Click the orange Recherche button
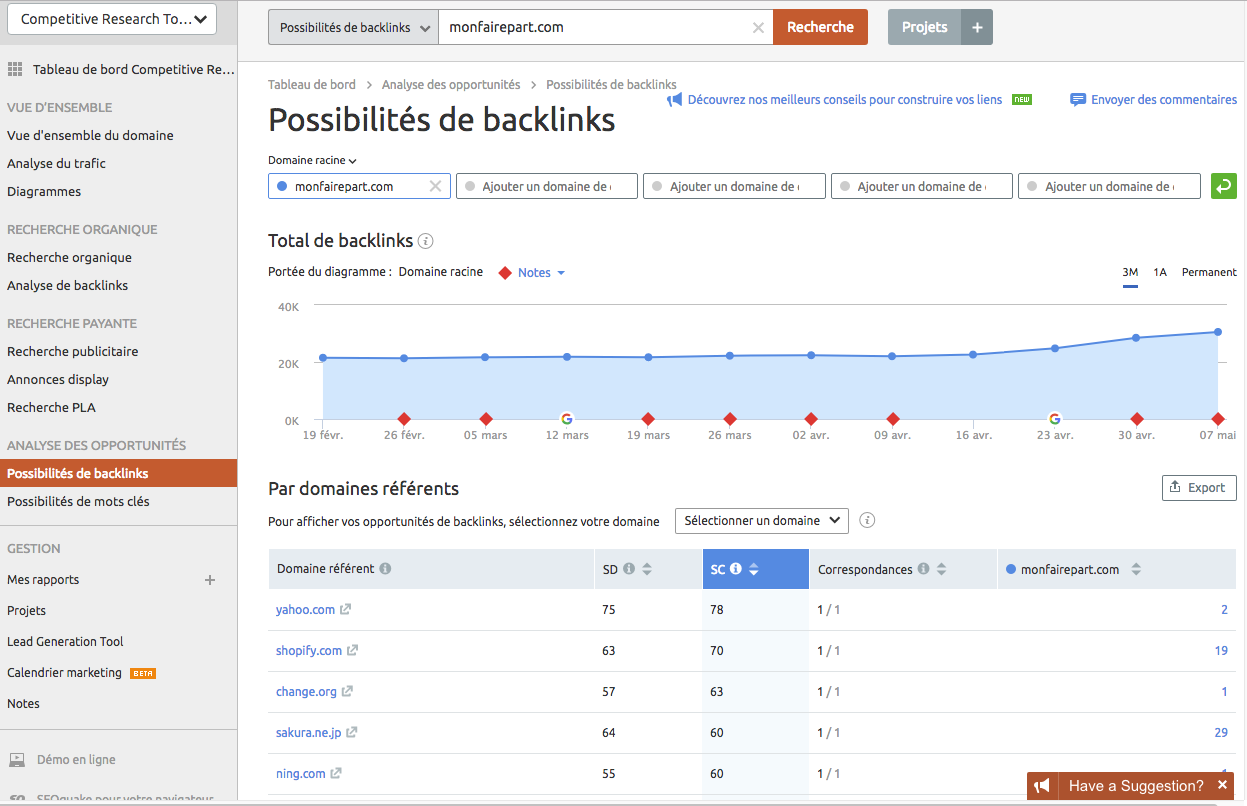 click(820, 28)
